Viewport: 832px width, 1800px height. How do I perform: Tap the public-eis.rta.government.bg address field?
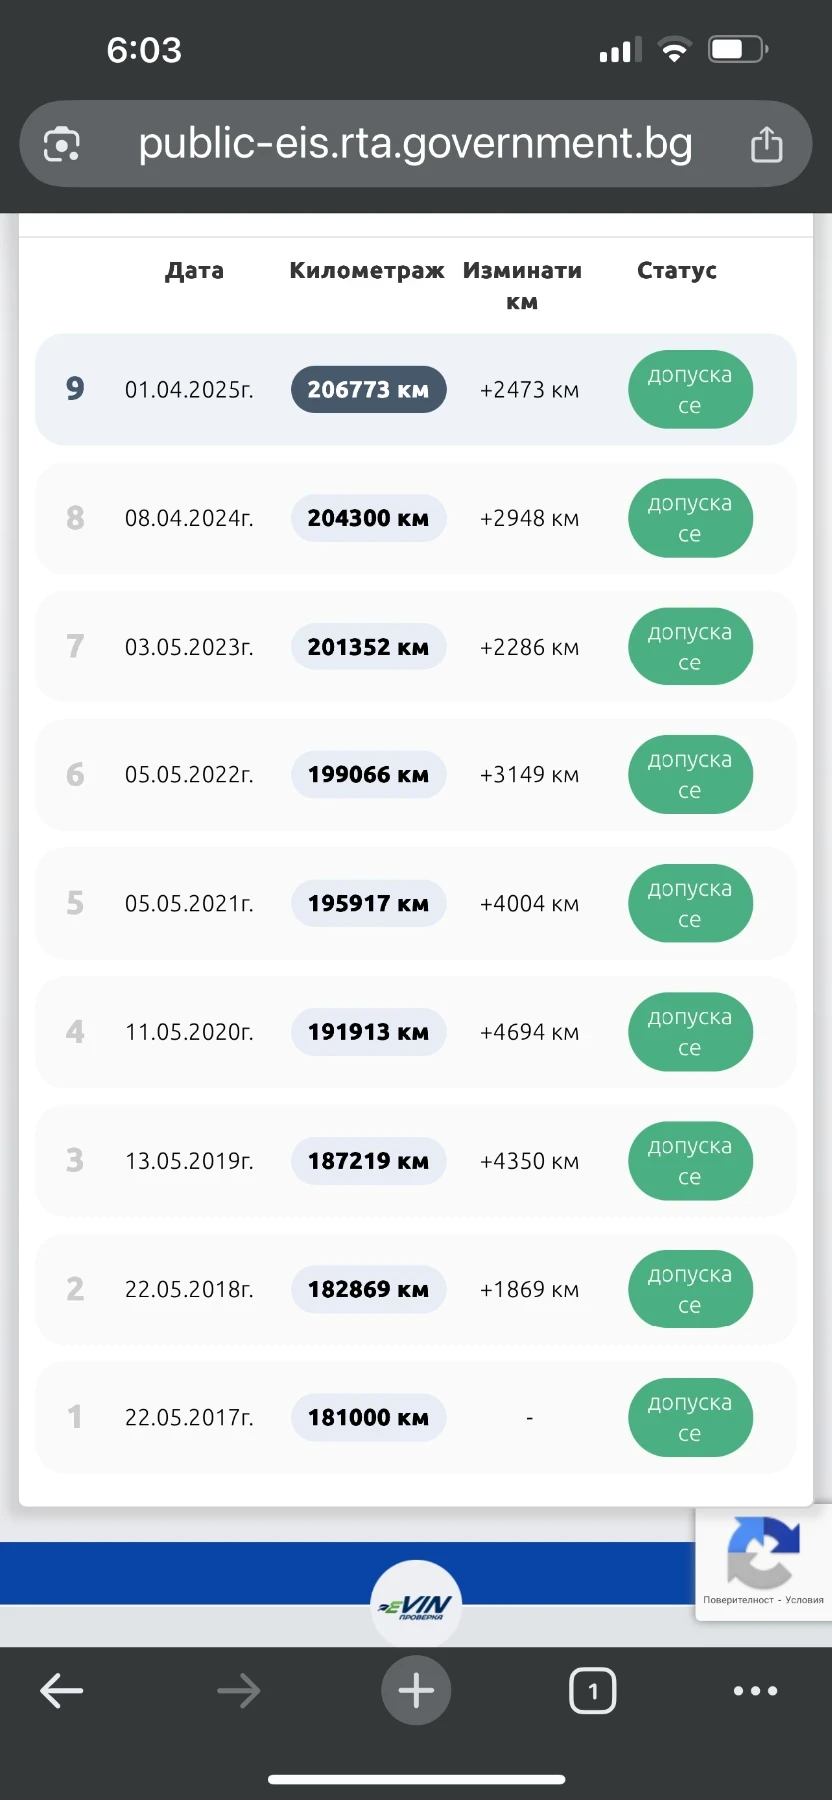416,144
